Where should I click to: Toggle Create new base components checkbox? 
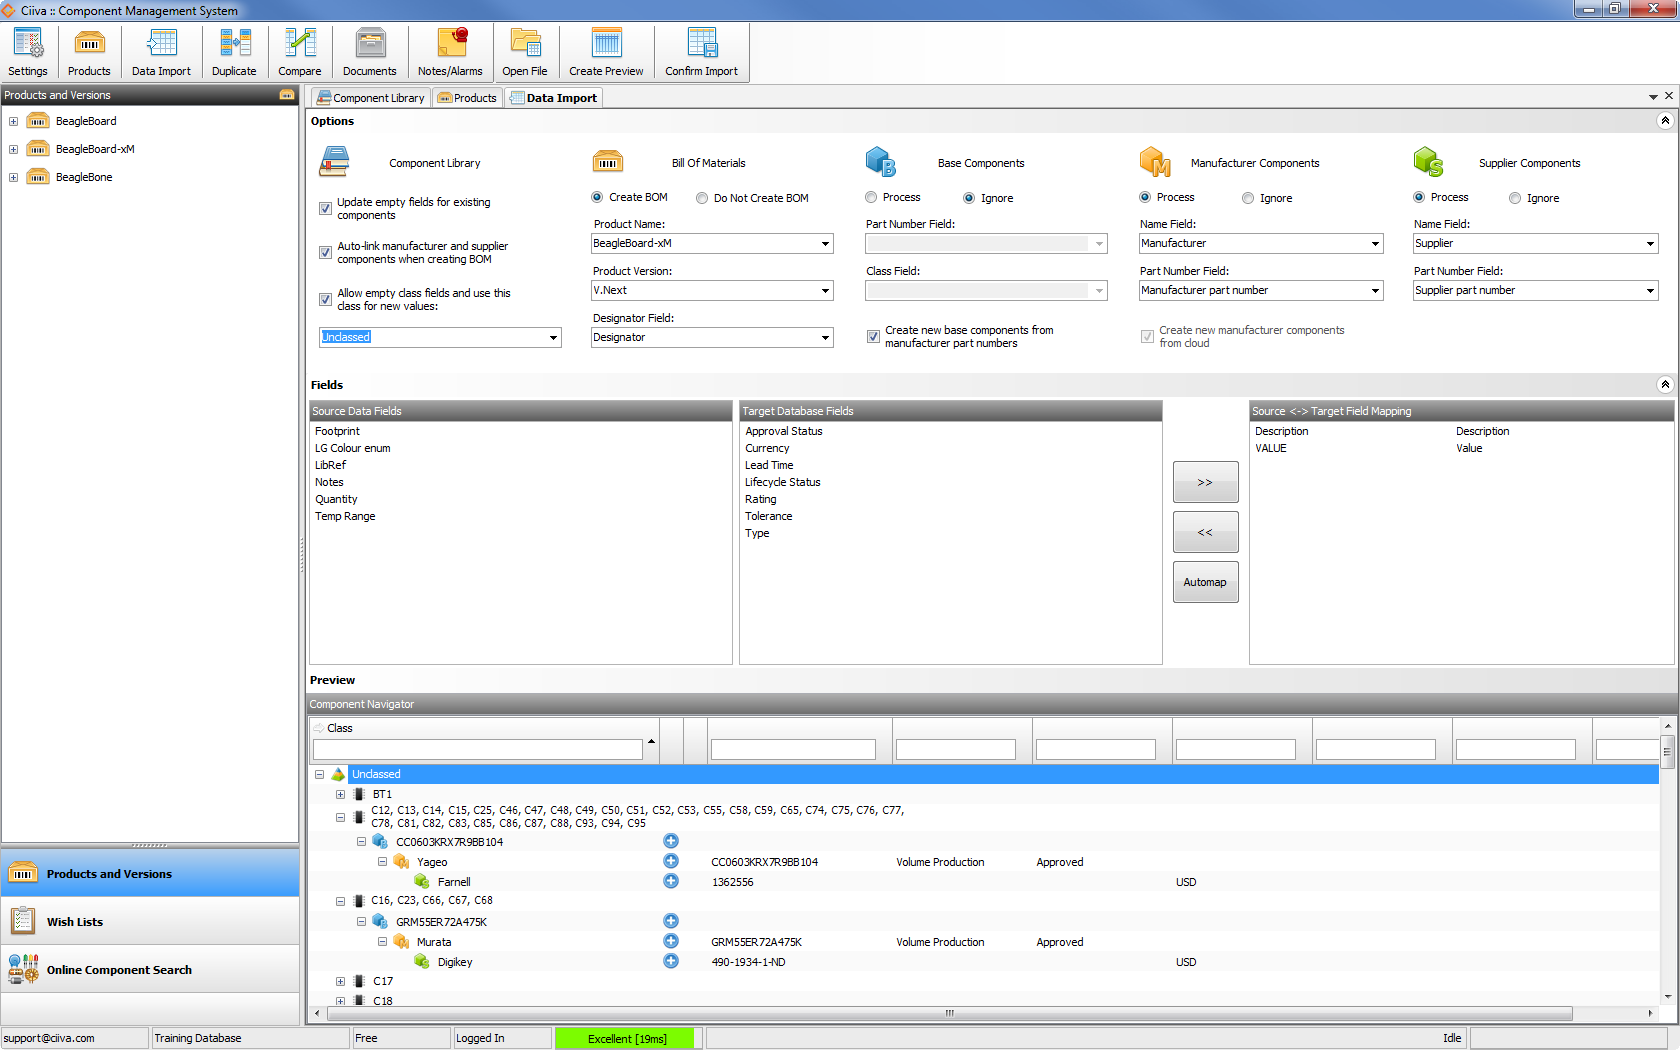(873, 337)
